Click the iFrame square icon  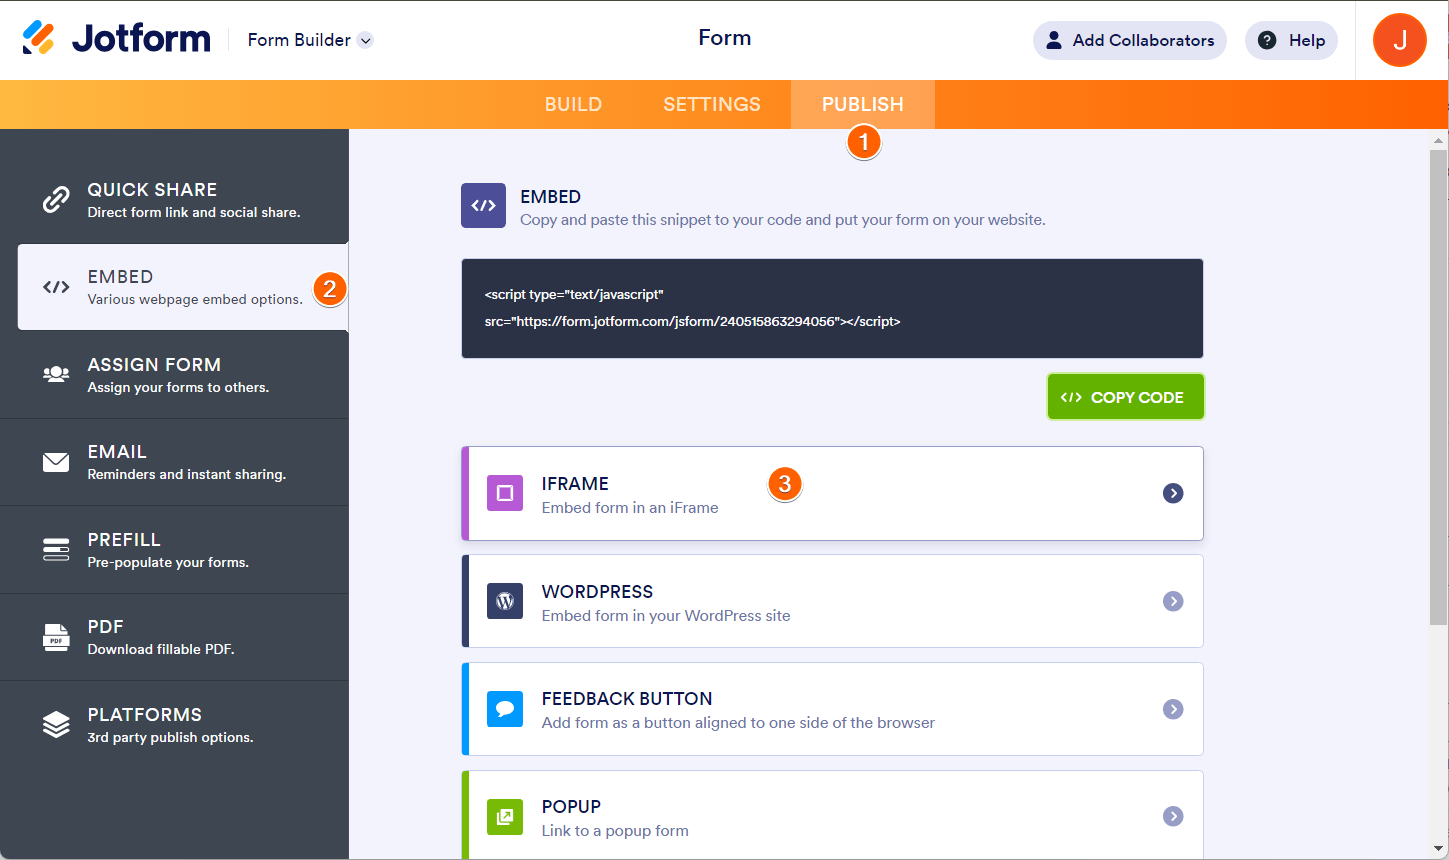click(x=505, y=493)
